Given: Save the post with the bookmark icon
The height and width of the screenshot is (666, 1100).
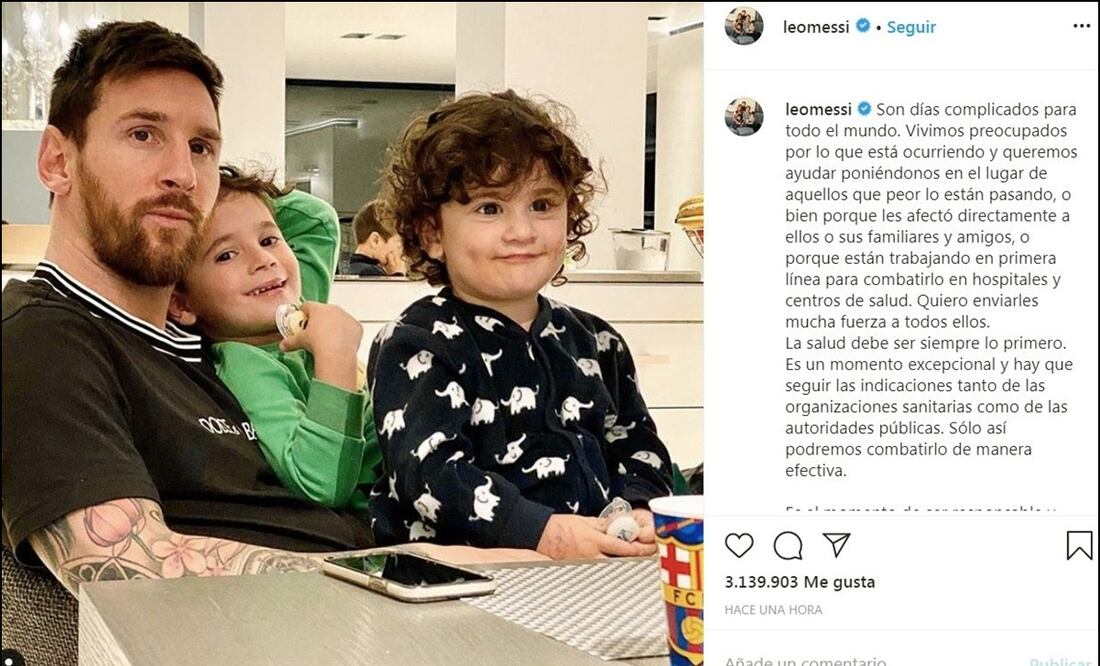Looking at the screenshot, I should [x=1080, y=545].
